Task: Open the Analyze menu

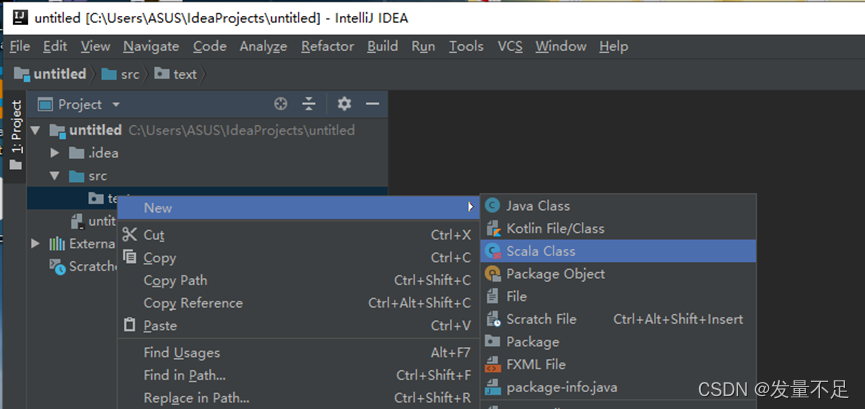Action: (263, 46)
